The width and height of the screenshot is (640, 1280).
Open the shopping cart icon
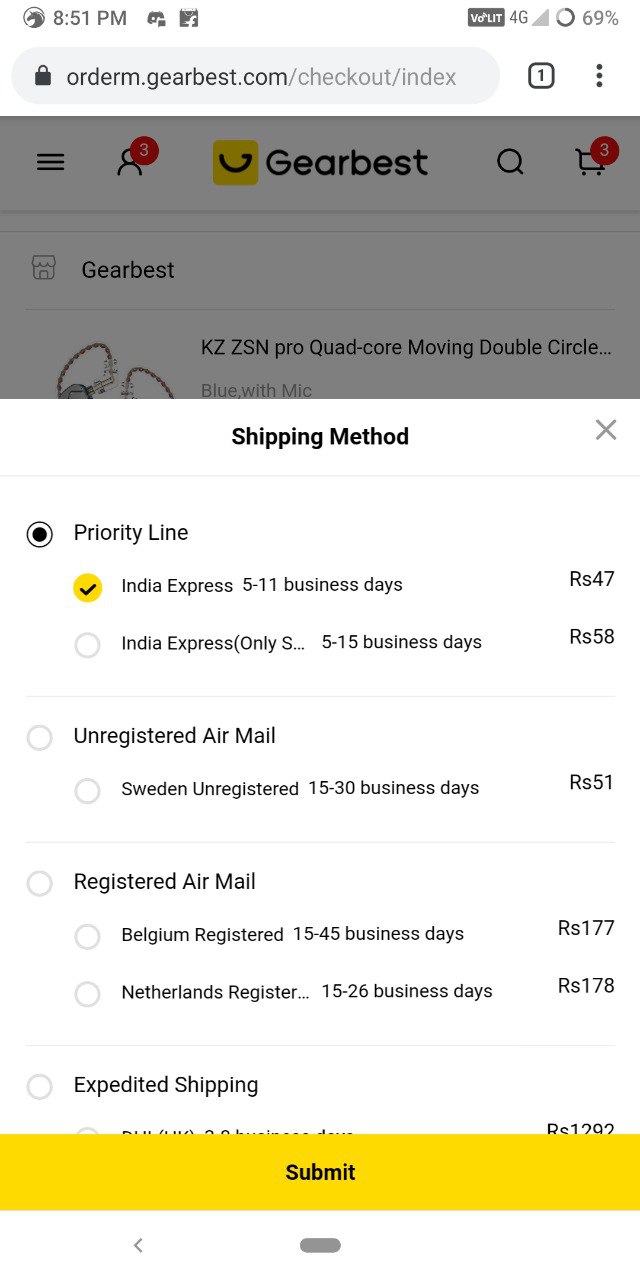tap(590, 162)
